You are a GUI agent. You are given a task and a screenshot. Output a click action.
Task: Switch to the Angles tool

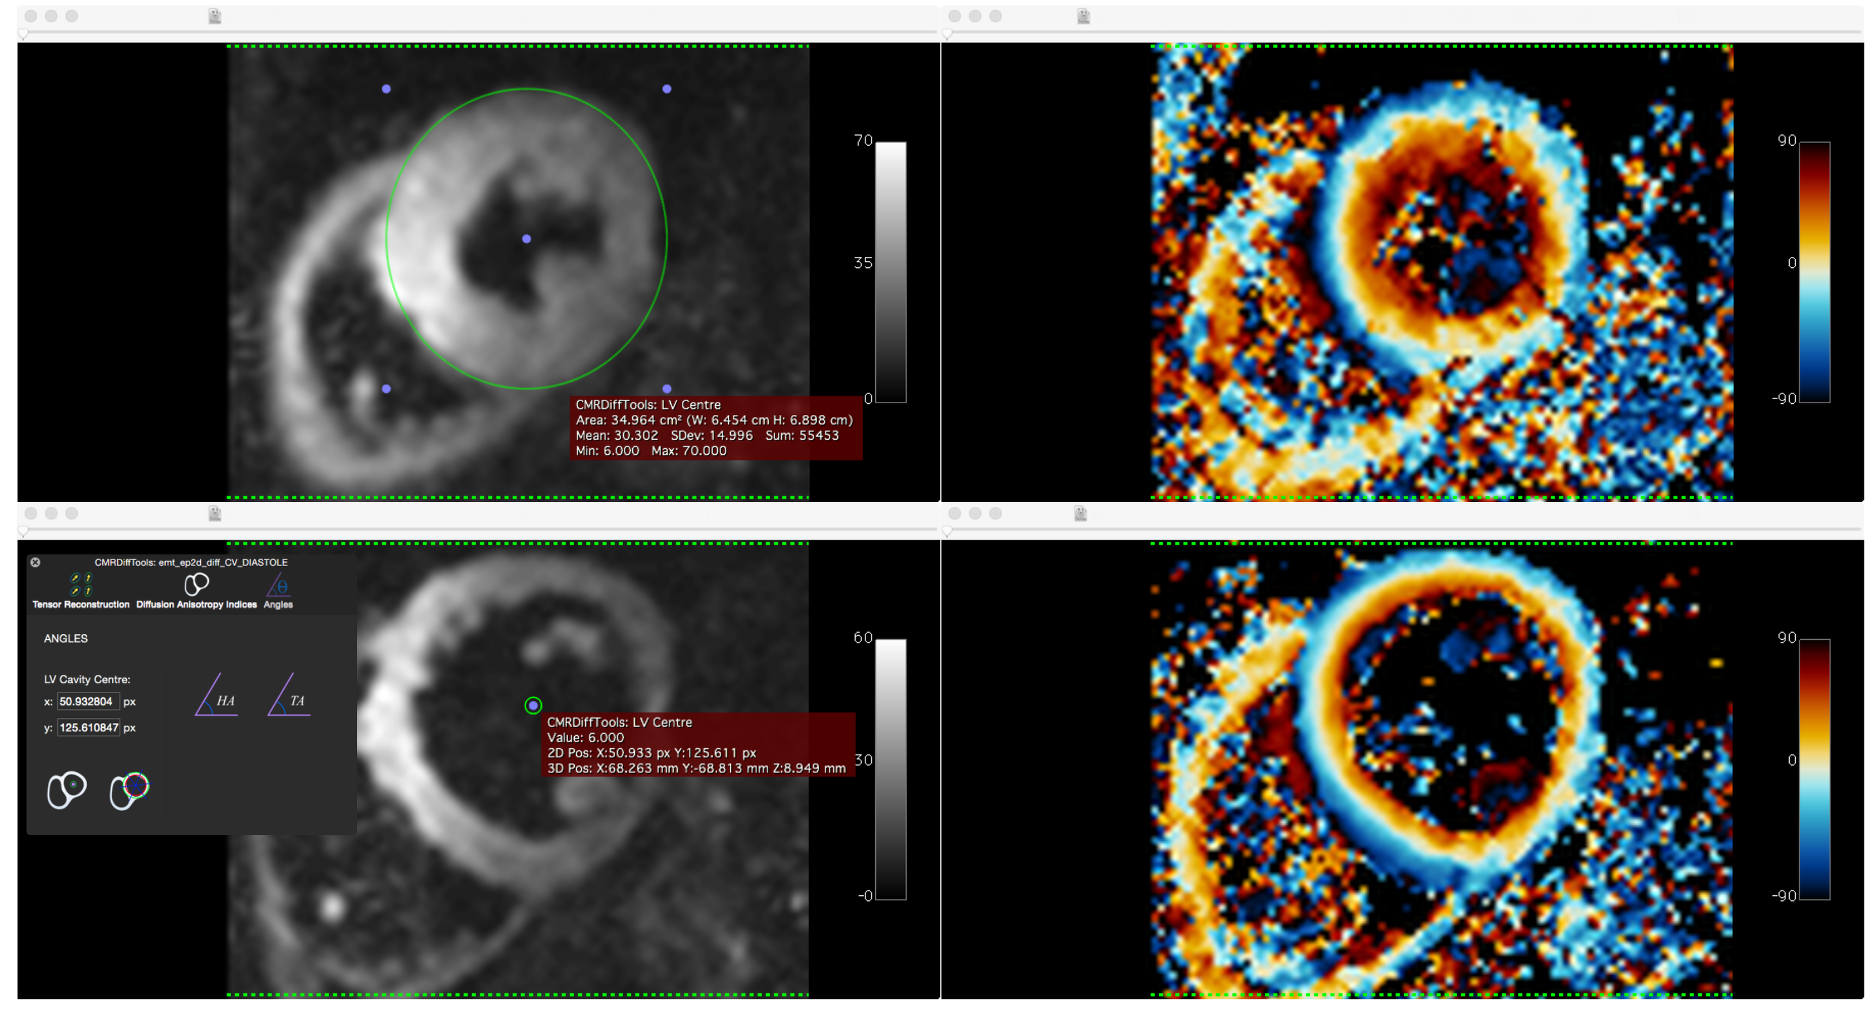tap(279, 585)
